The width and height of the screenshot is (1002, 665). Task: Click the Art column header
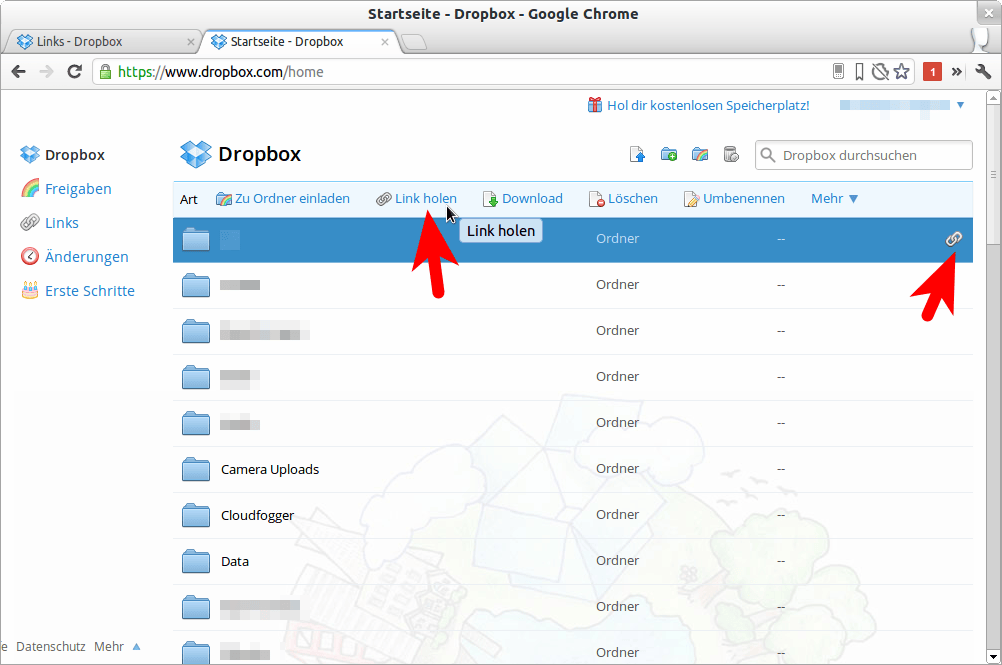[x=189, y=199]
